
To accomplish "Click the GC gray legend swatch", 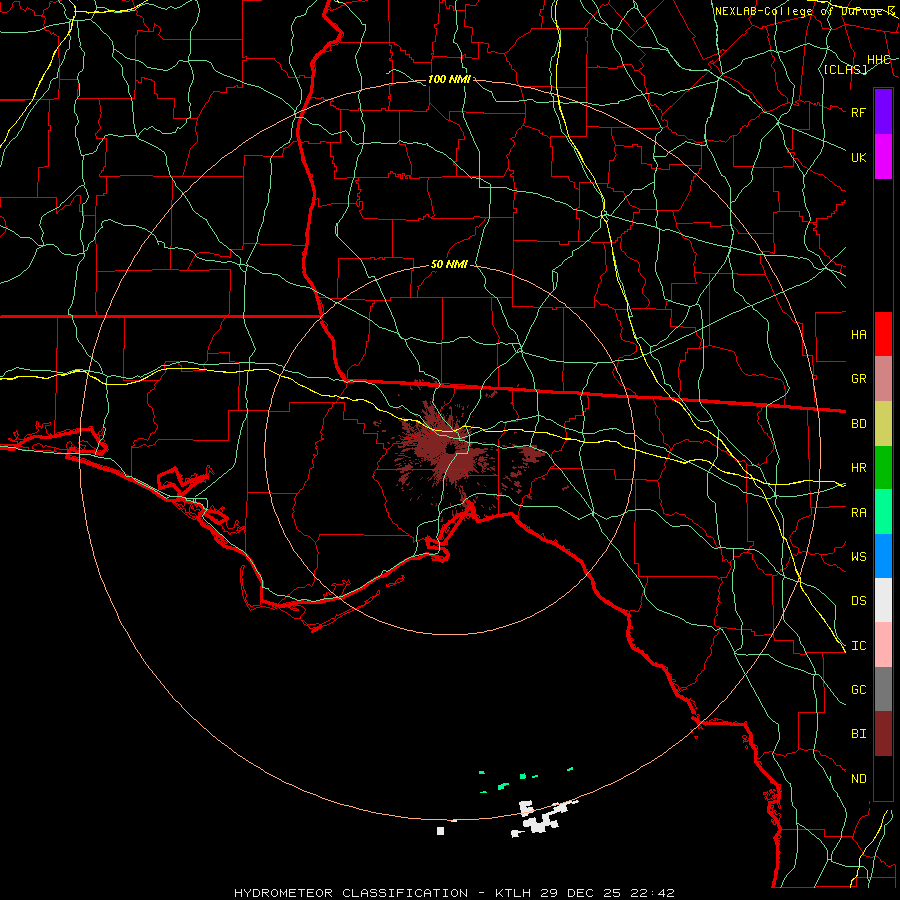I will [883, 689].
